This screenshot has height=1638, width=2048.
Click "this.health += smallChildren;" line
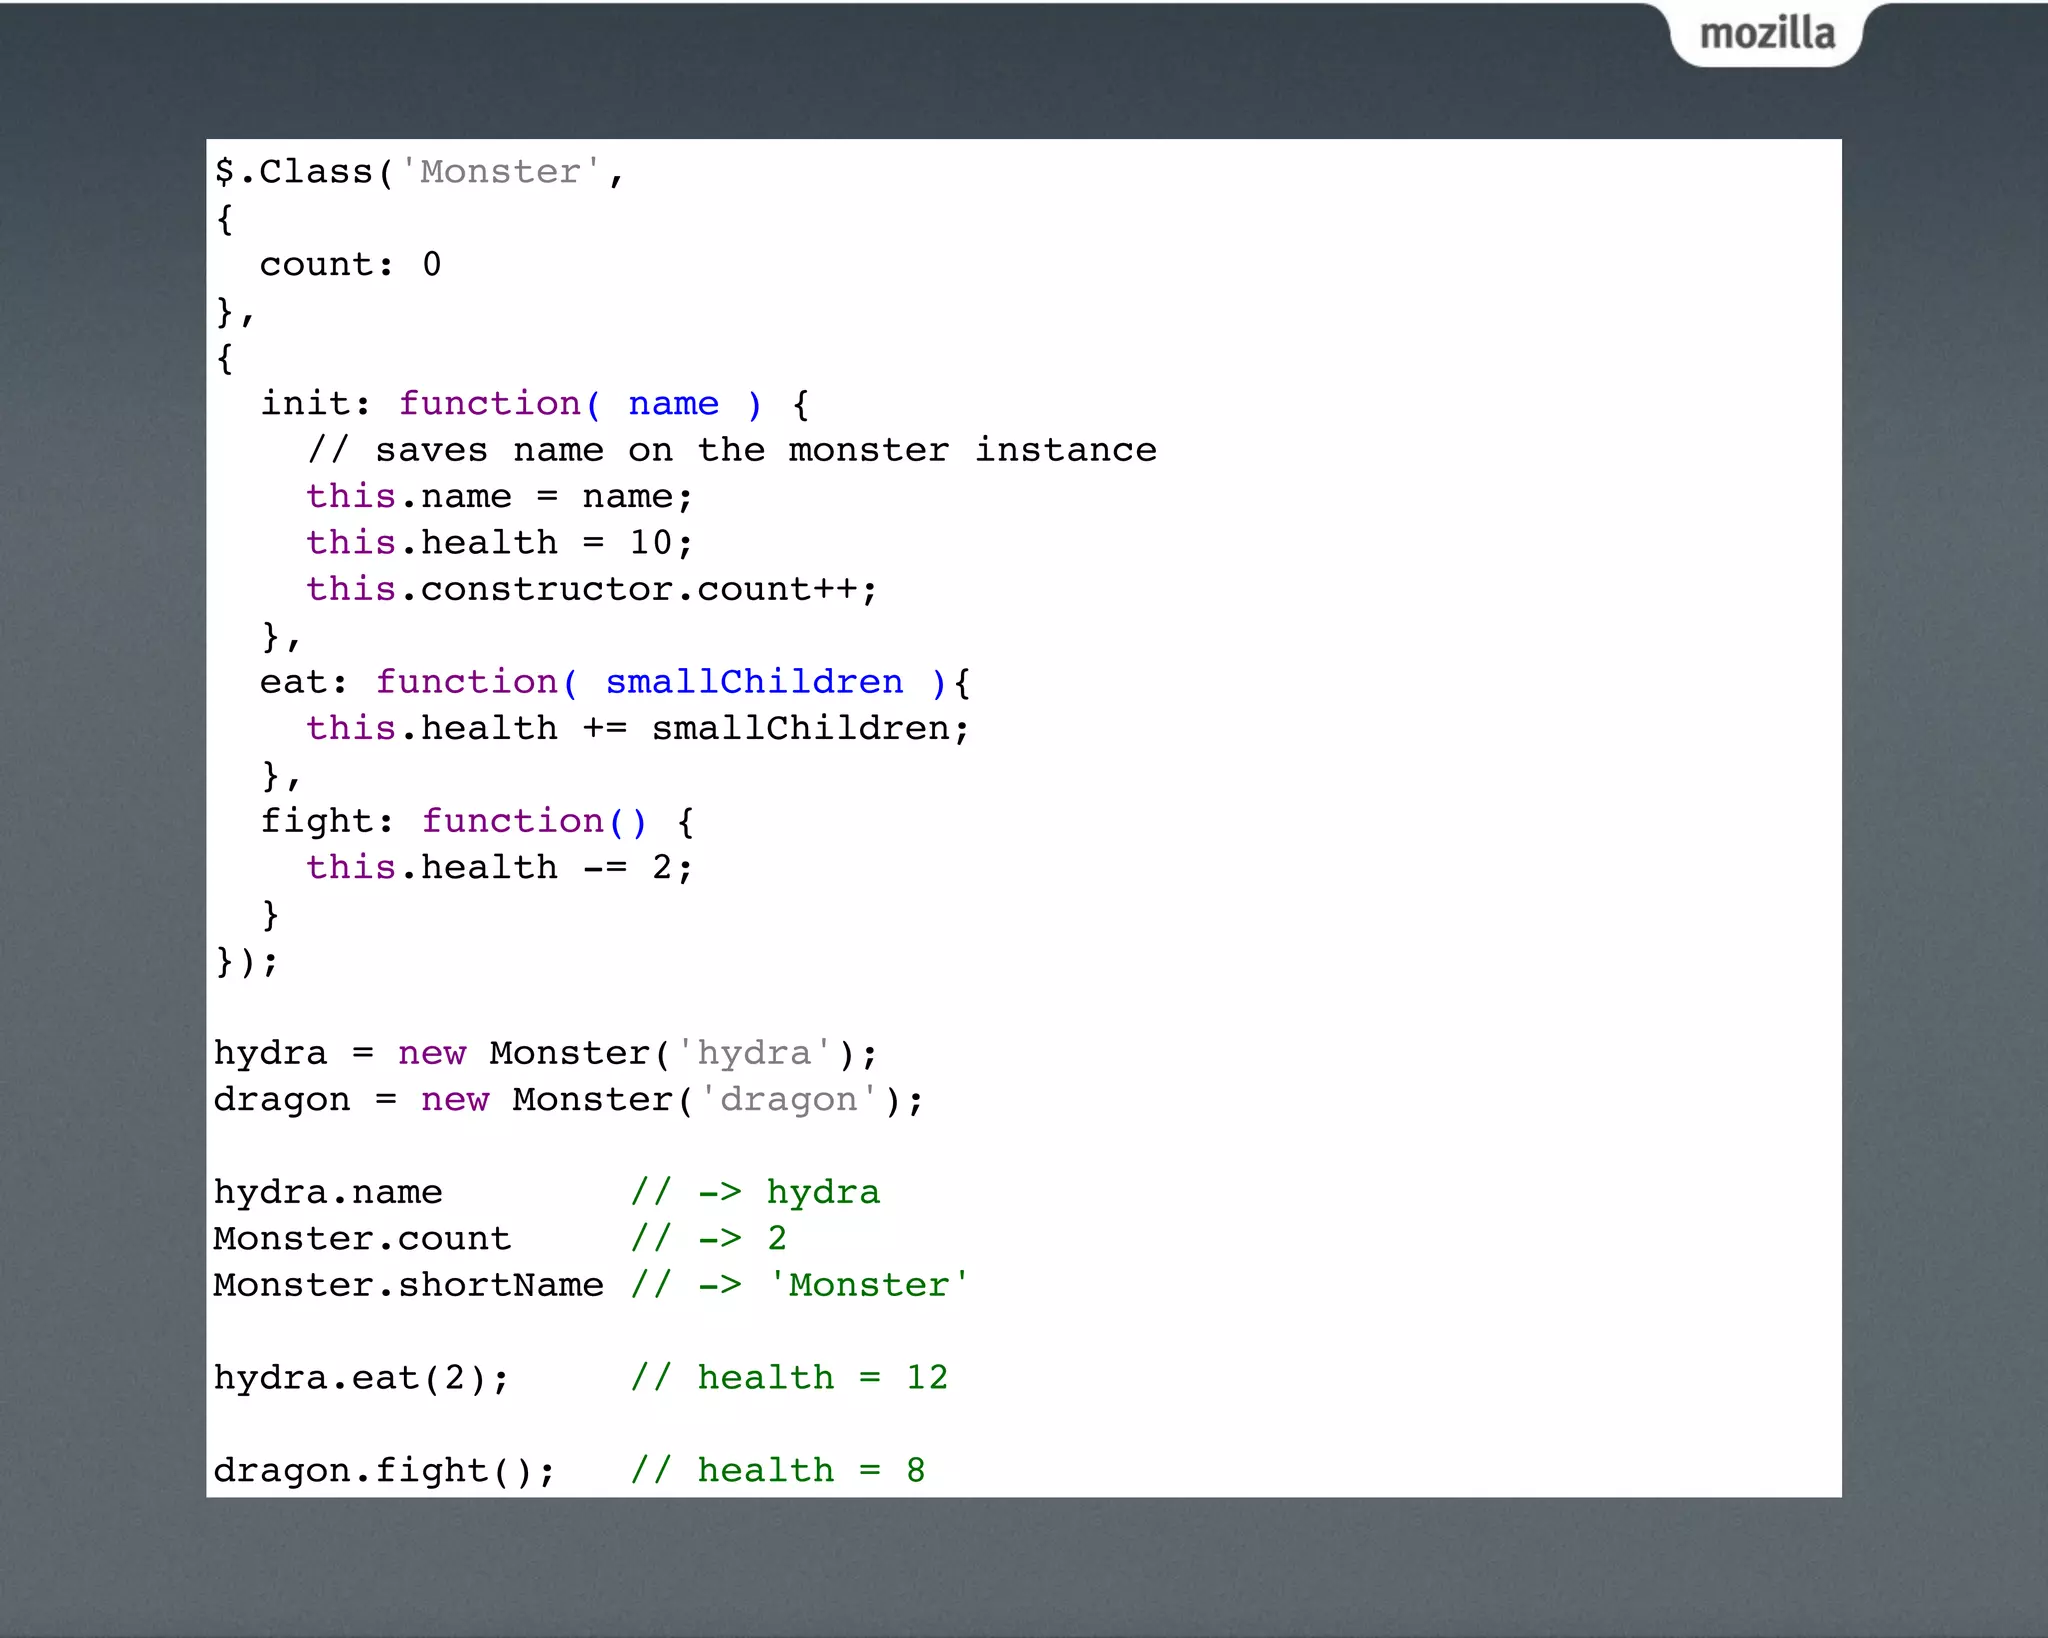click(638, 728)
